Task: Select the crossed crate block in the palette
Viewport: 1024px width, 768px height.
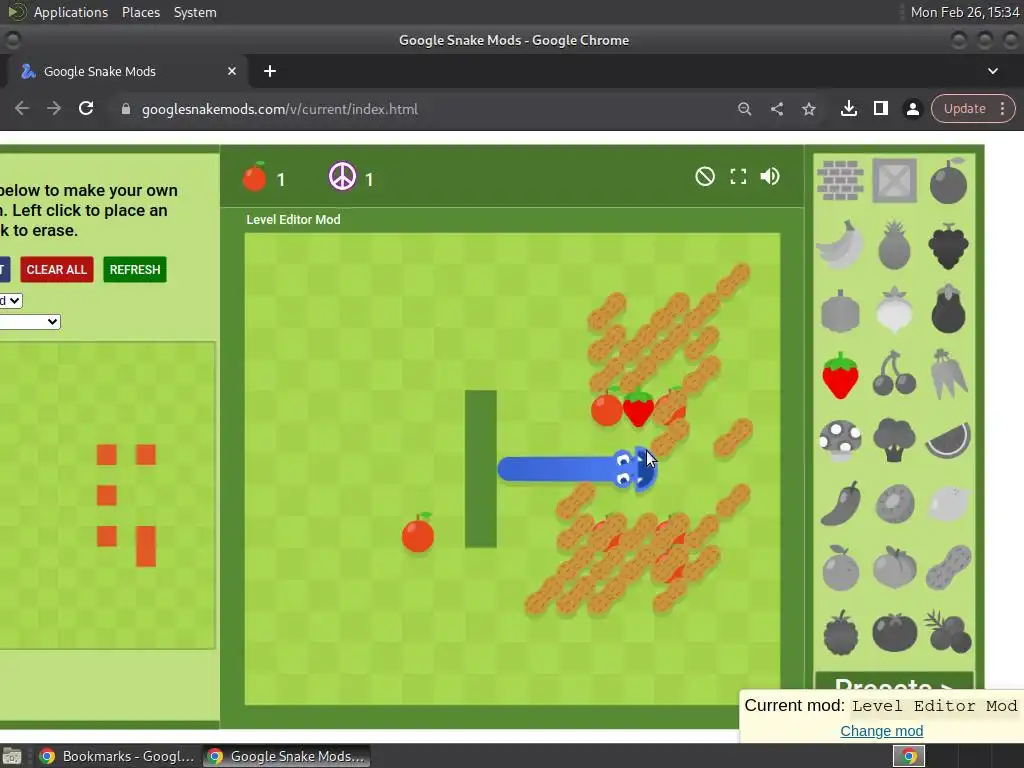Action: 894,180
